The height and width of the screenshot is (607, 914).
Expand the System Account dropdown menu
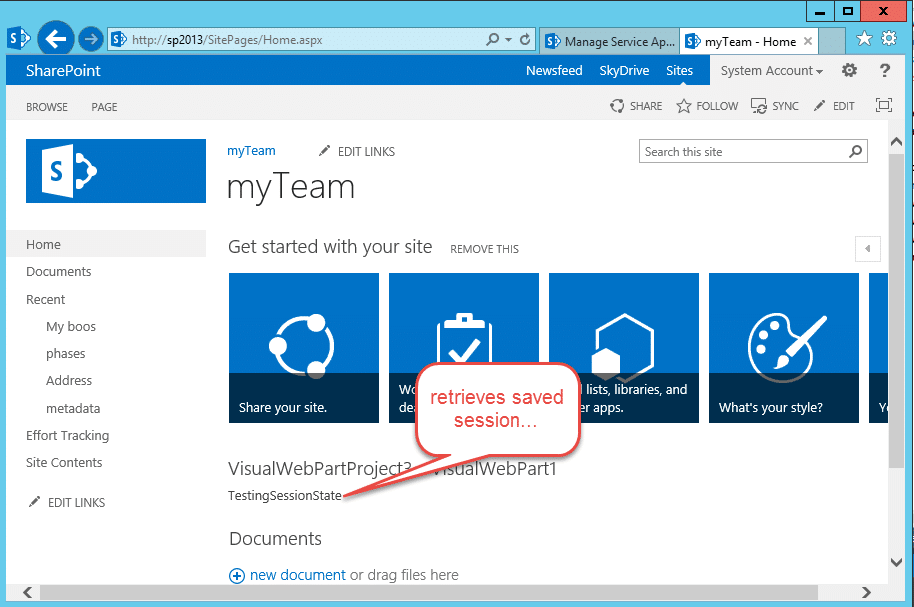(x=772, y=71)
